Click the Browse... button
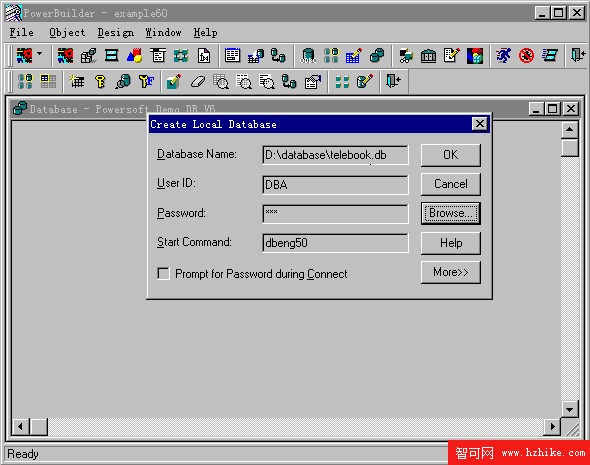 point(450,213)
